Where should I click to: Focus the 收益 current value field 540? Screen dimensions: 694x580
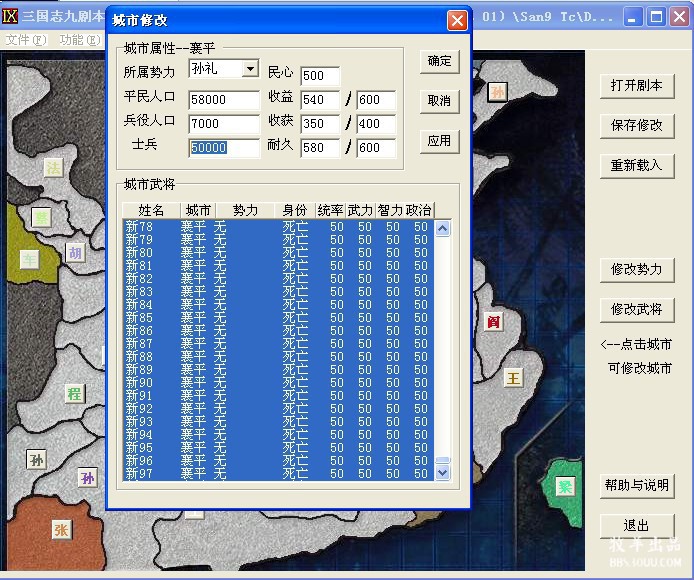(320, 100)
